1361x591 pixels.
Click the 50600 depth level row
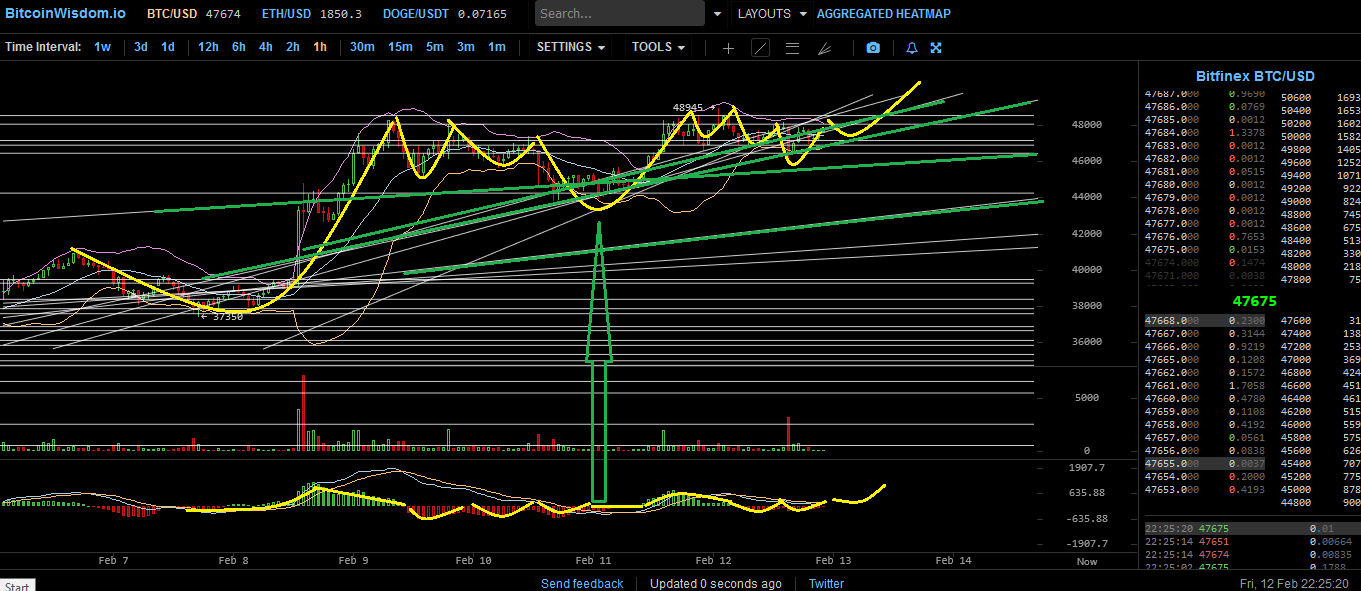1320,97
